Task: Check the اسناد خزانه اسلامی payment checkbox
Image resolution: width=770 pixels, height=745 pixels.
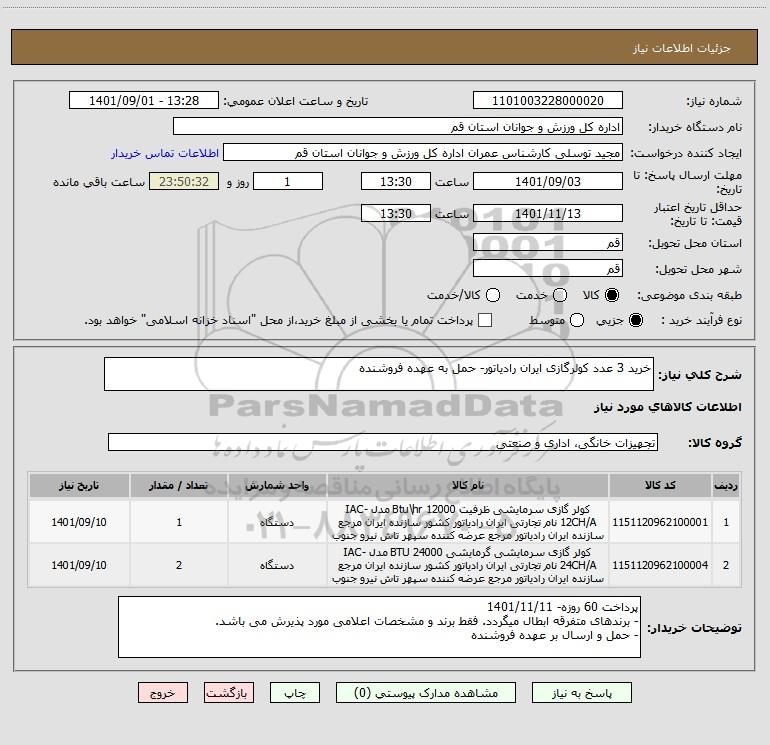Action: (x=485, y=320)
